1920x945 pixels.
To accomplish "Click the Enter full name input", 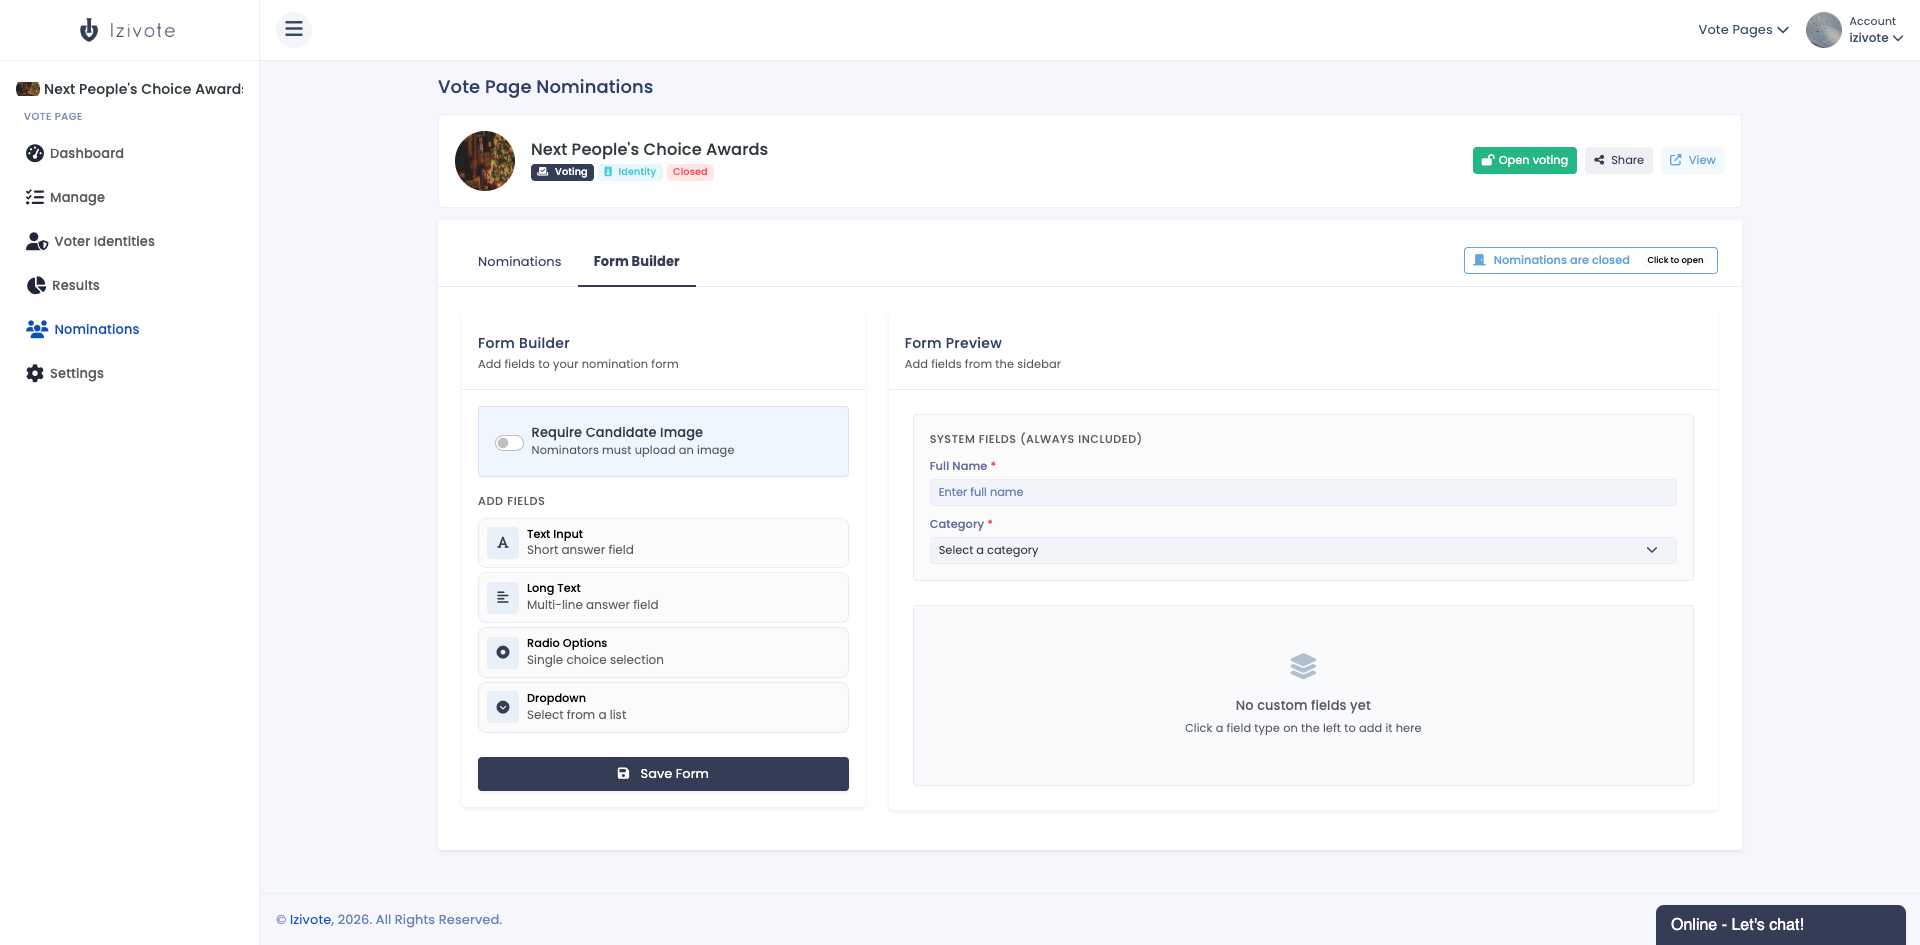I will tap(1303, 492).
